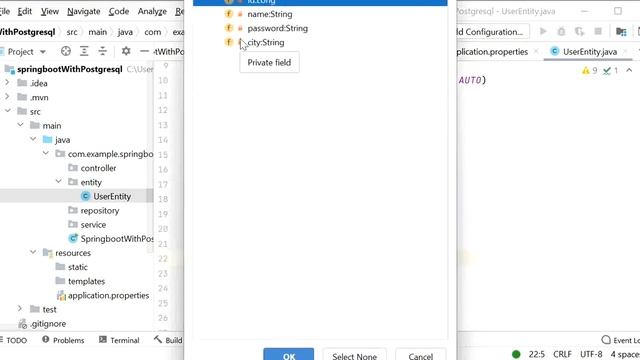Image resolution: width=640 pixels, height=360 pixels.
Task: Collapse the java folder
Action: 33,139
